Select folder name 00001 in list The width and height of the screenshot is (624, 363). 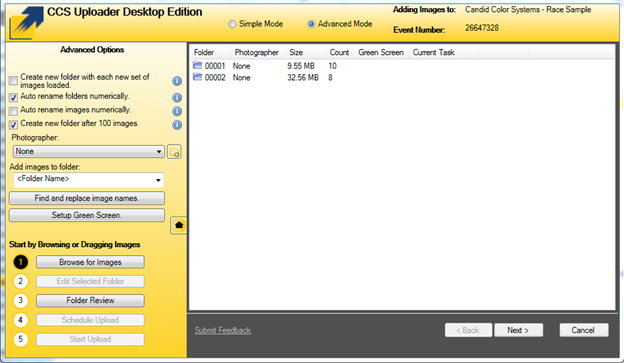click(215, 66)
